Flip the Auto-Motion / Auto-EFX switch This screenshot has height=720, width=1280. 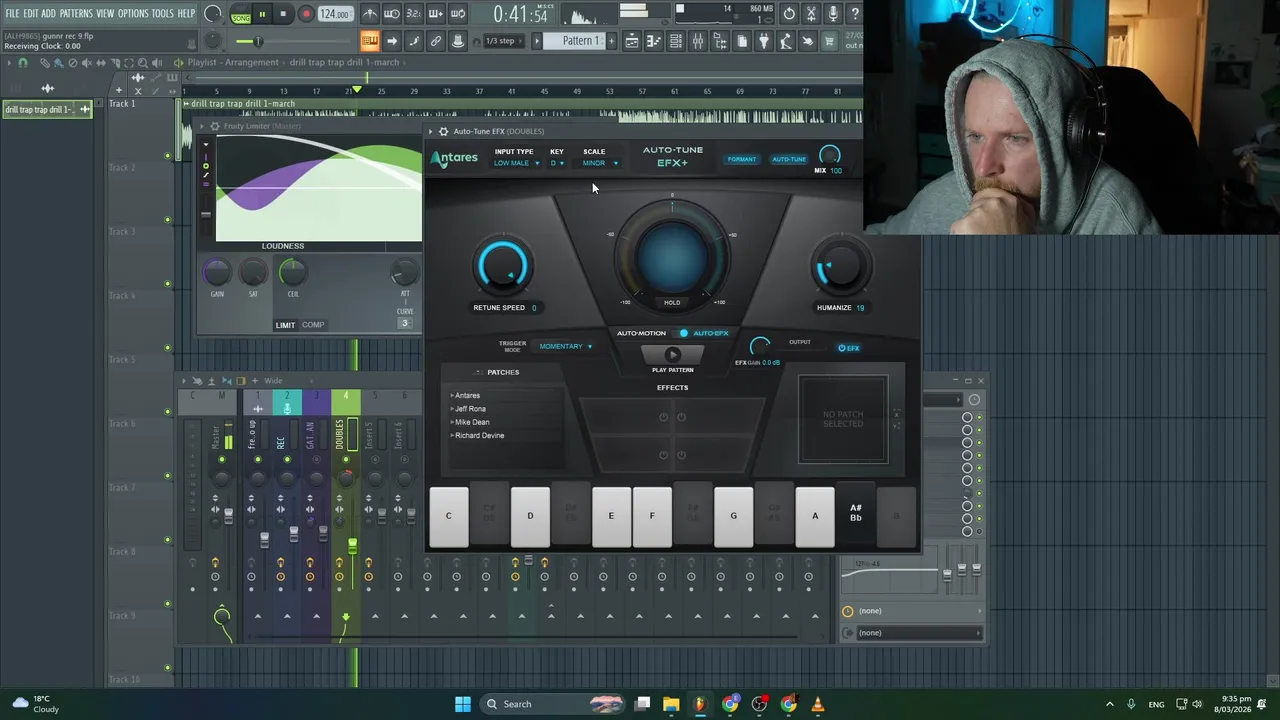(x=683, y=333)
